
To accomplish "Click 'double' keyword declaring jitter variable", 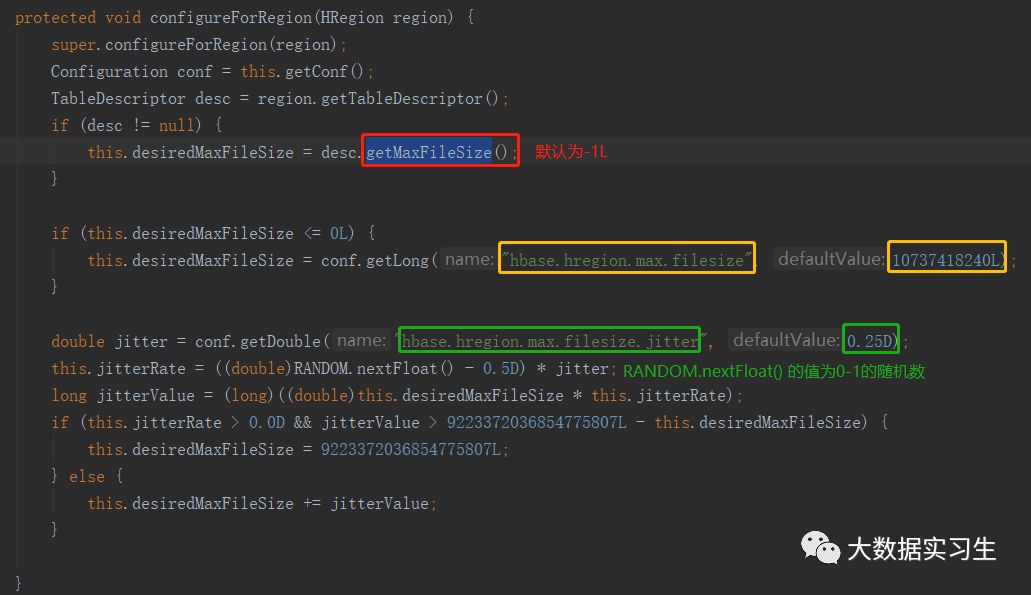I will tap(78, 341).
